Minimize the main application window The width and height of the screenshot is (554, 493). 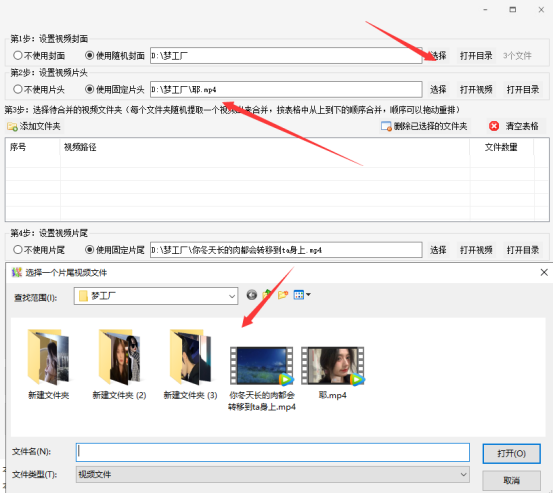(485, 10)
